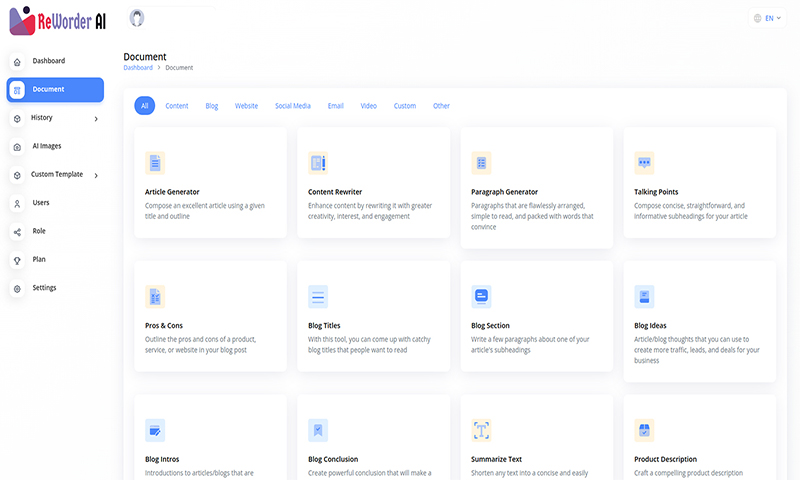Viewport: 800px width, 480px height.
Task: Open the Article Generator title
Action: pos(172,192)
